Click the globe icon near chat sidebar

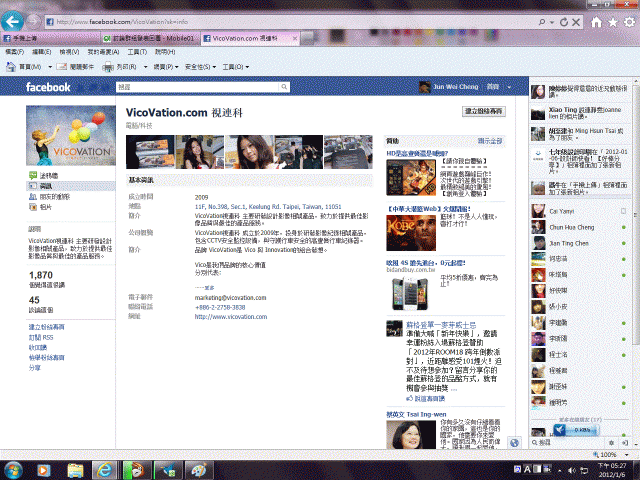[x=514, y=443]
